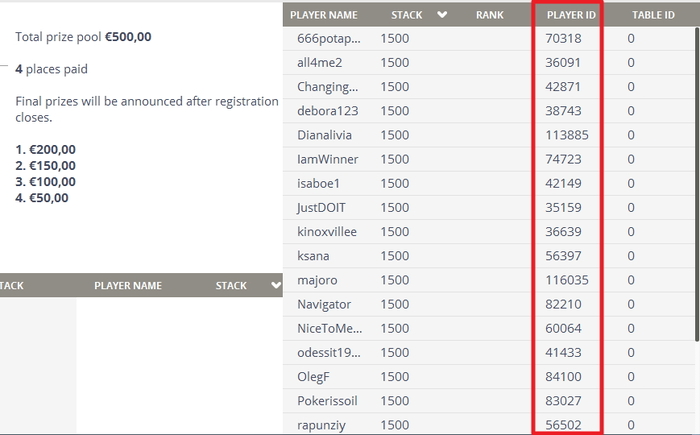Viewport: 700px width, 435px height.
Task: Click the sort chevron in the lower-left STACK header
Action: point(276,285)
